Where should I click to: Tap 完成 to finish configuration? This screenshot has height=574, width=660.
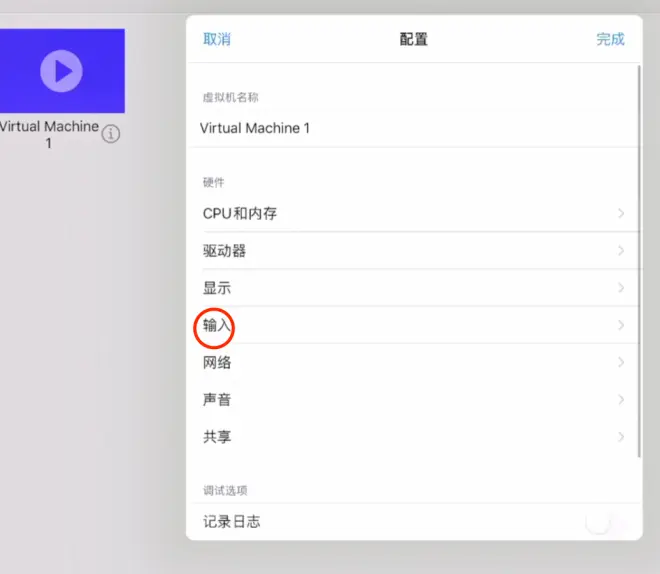pyautogui.click(x=610, y=39)
